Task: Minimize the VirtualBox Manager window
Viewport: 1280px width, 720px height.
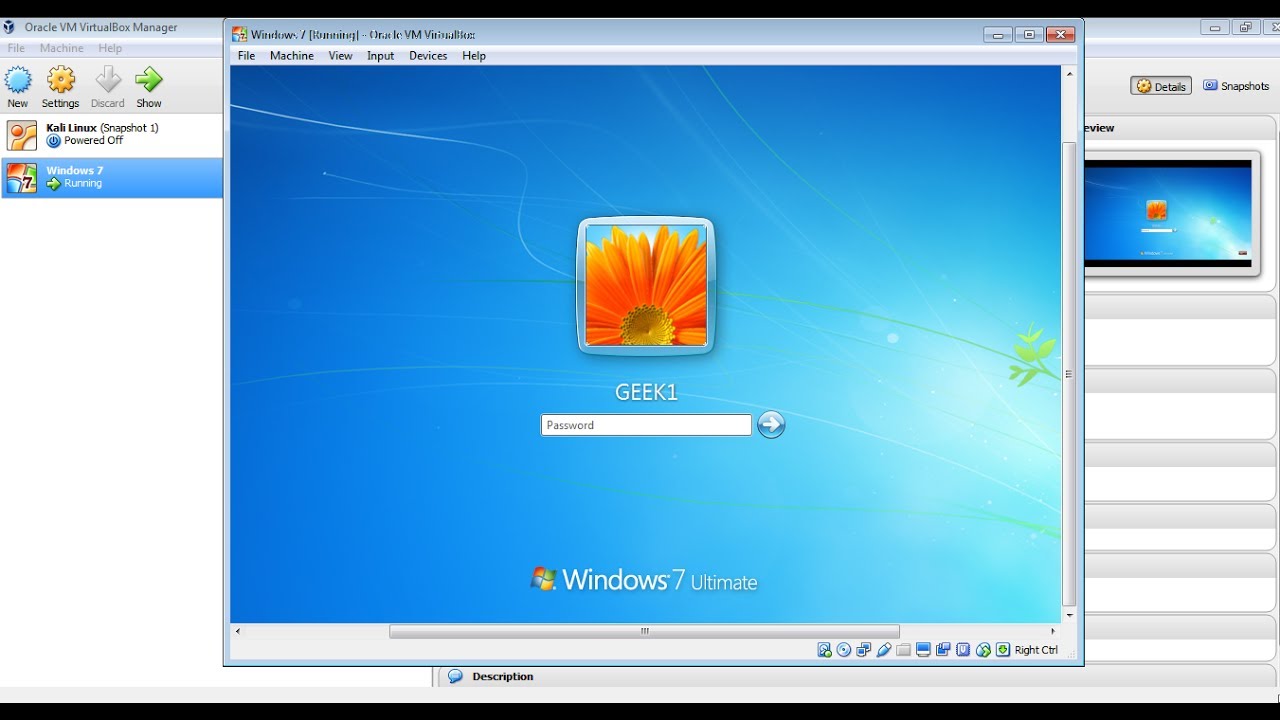Action: pos(1215,28)
